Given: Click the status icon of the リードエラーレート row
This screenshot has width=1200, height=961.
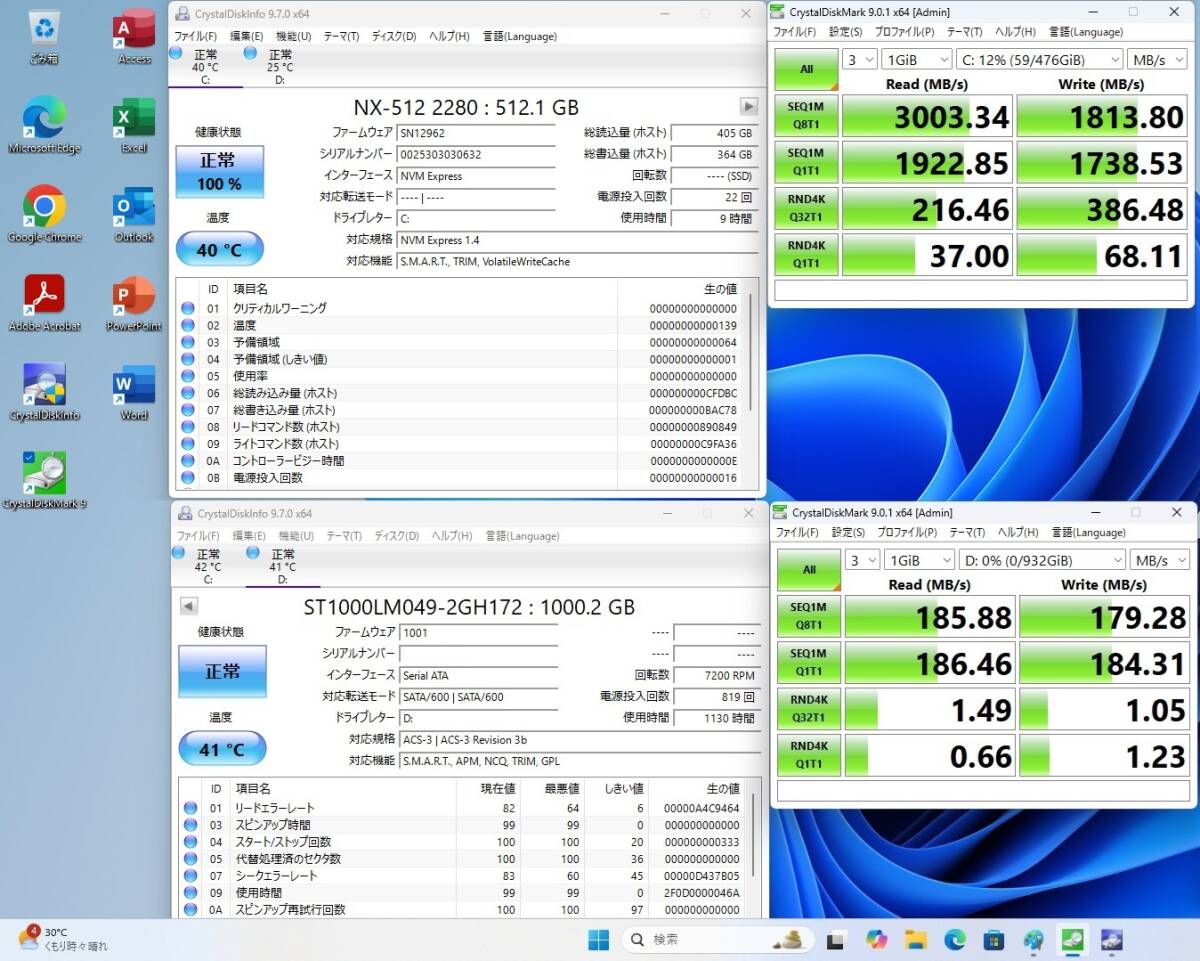Looking at the screenshot, I should 190,808.
